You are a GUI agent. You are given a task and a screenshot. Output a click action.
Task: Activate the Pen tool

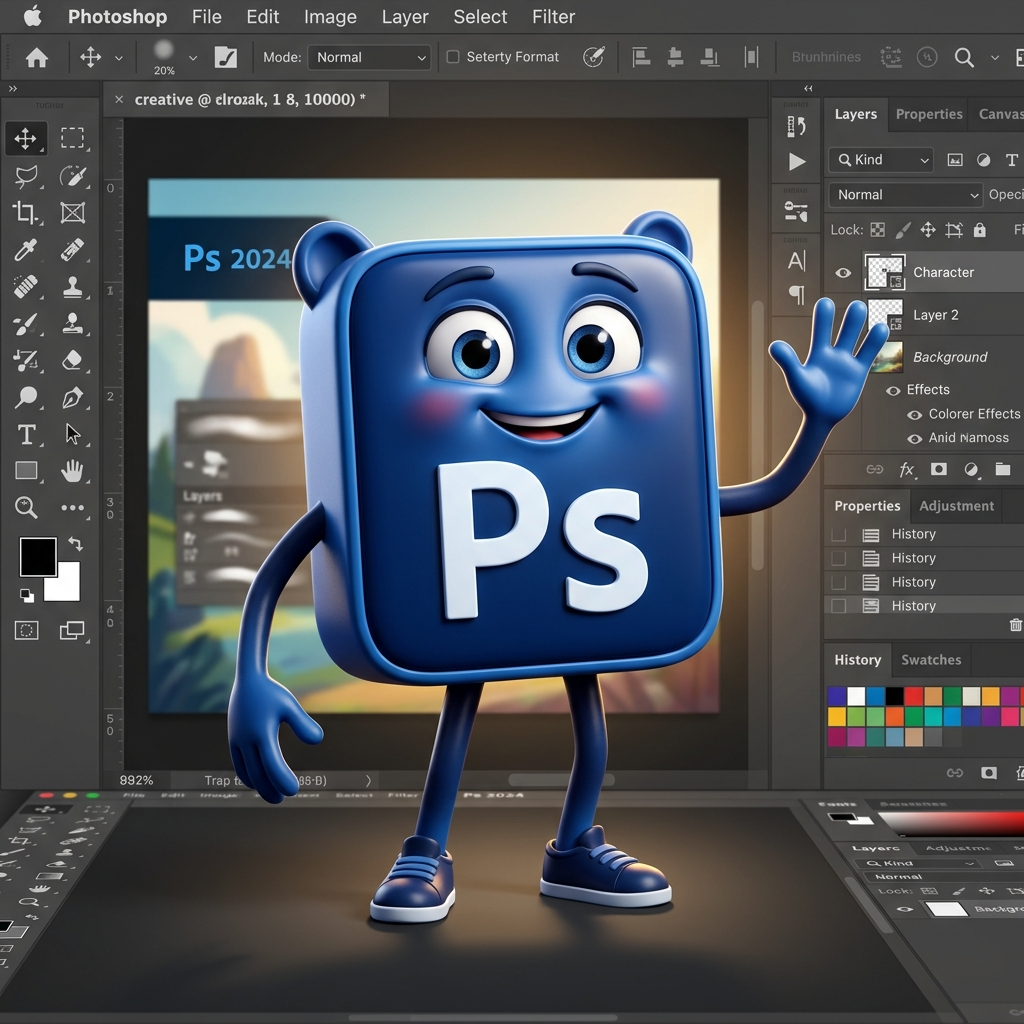coord(72,397)
